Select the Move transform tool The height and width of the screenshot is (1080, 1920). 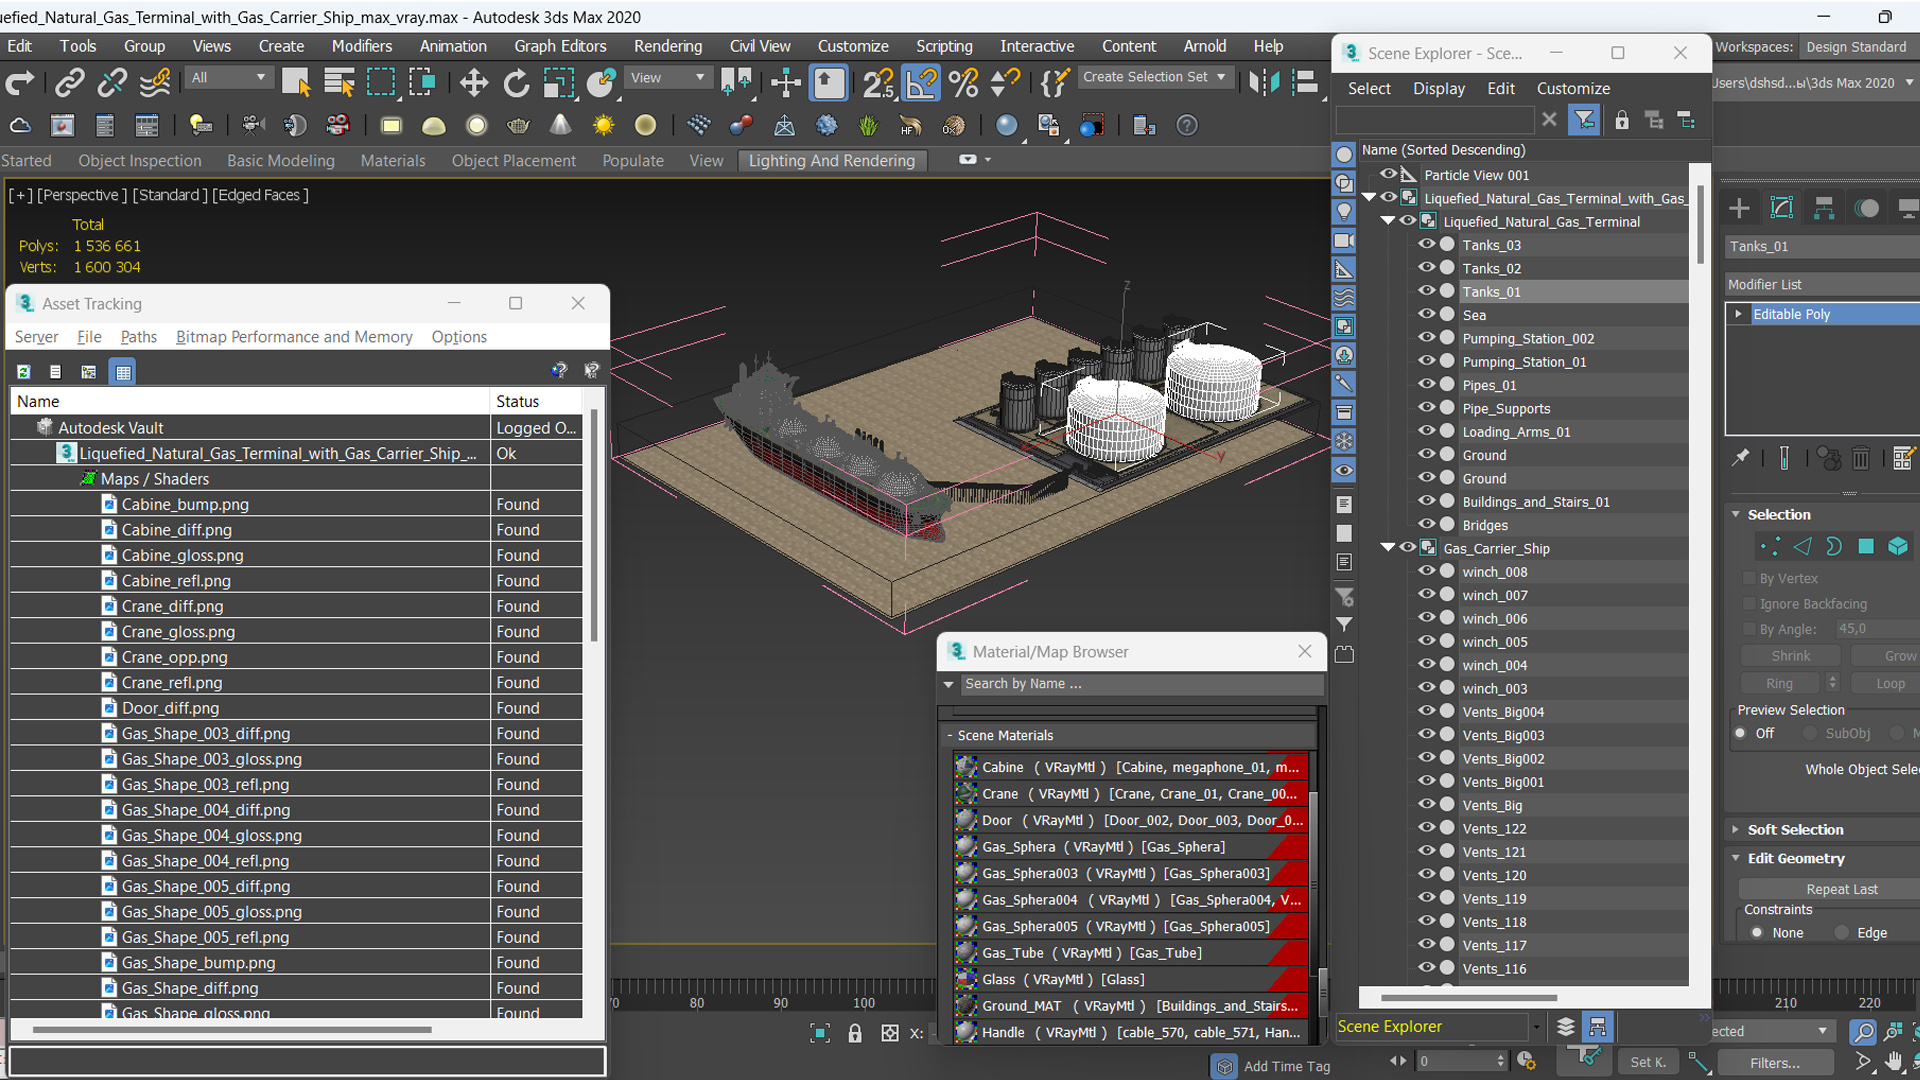[x=473, y=83]
